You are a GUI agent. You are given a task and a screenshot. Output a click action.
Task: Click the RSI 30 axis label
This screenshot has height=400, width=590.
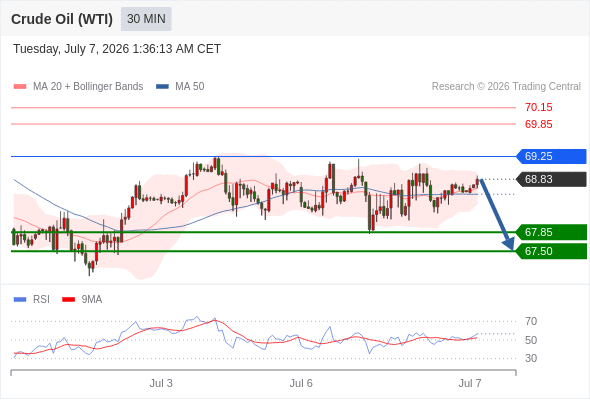[x=531, y=358]
